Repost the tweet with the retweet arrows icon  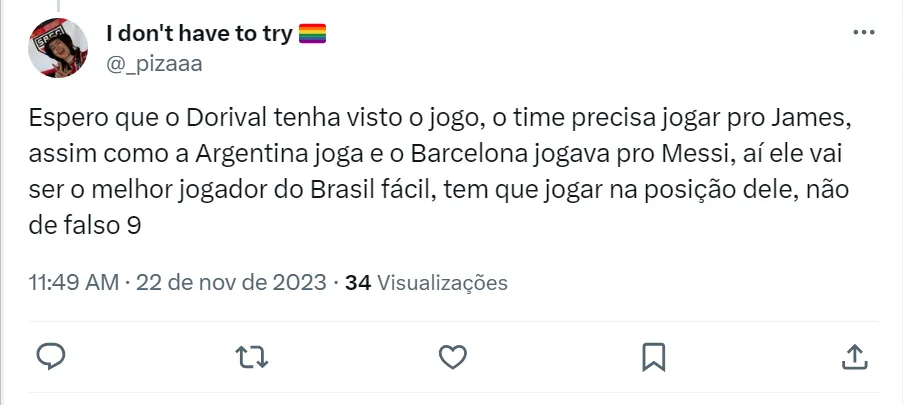(x=252, y=356)
